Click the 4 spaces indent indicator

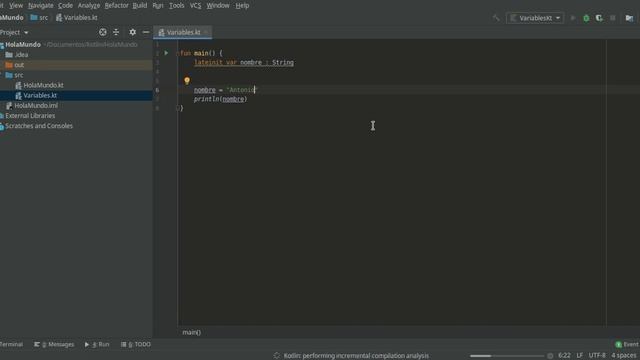click(623, 356)
